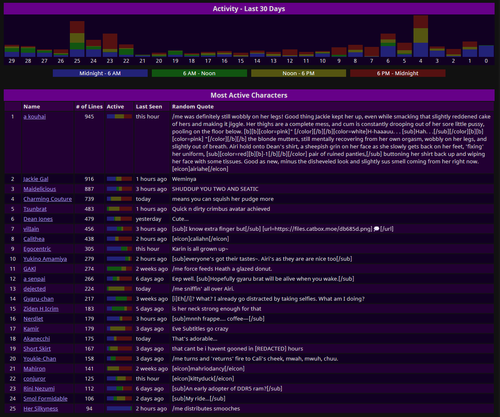Visit the Tsunbrat character link
This screenshot has width=500, height=417.
[x=35, y=209]
